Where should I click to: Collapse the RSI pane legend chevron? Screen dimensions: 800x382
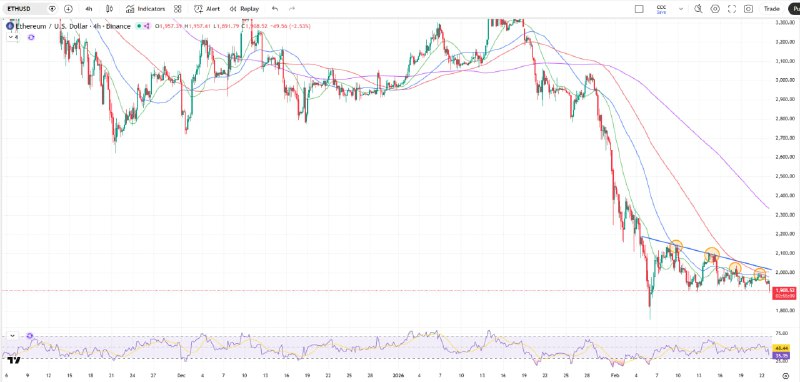tap(12, 336)
